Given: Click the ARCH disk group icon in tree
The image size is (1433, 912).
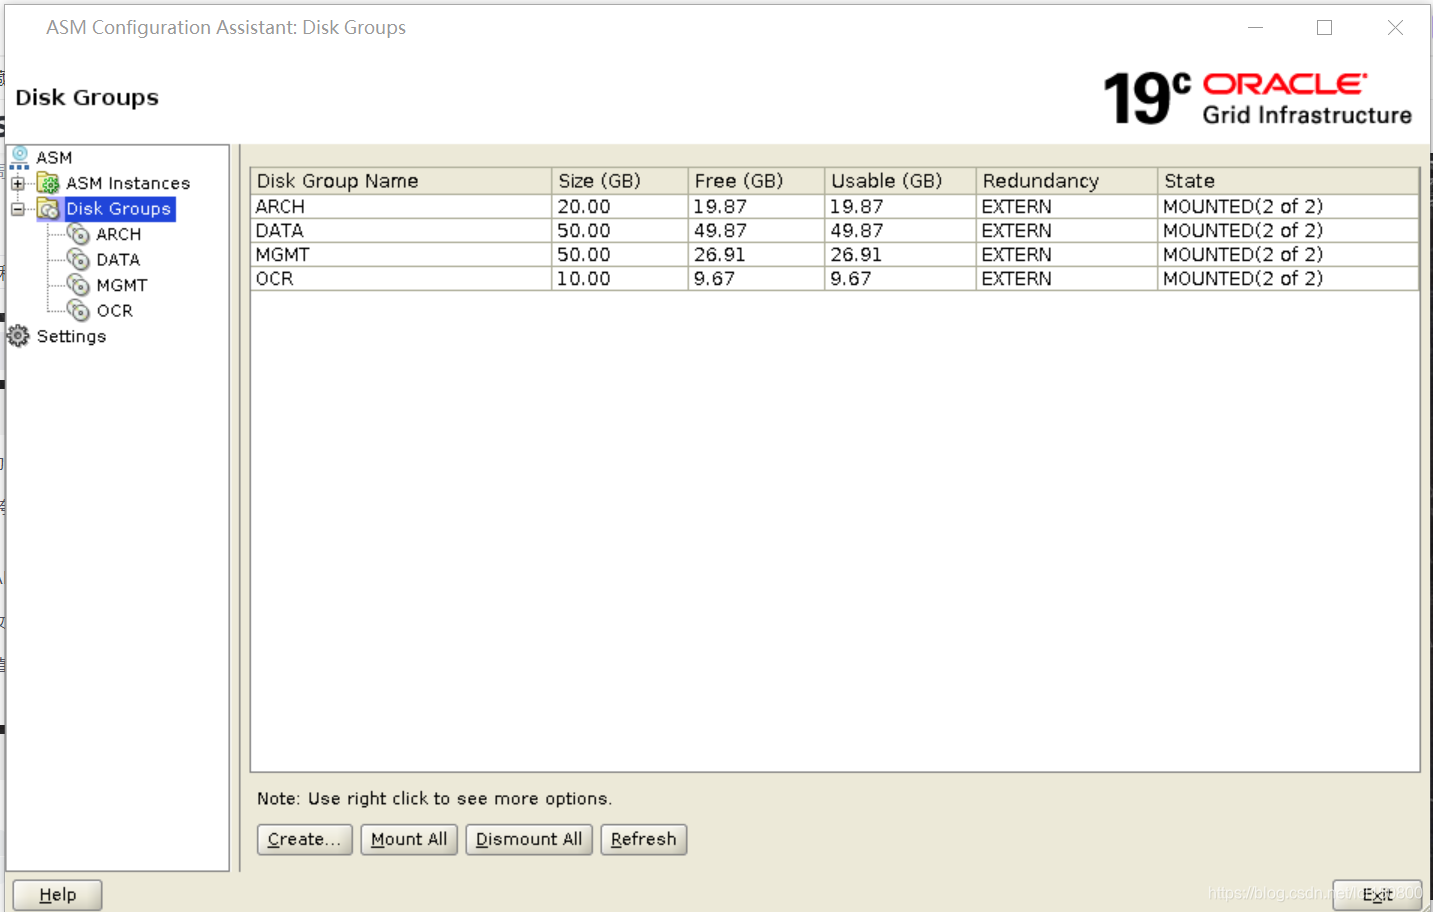Looking at the screenshot, I should 79,234.
